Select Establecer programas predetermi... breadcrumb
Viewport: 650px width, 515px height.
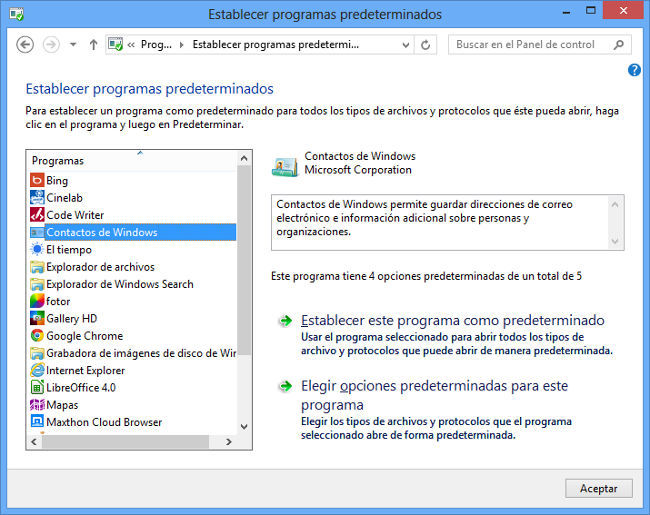pyautogui.click(x=276, y=44)
